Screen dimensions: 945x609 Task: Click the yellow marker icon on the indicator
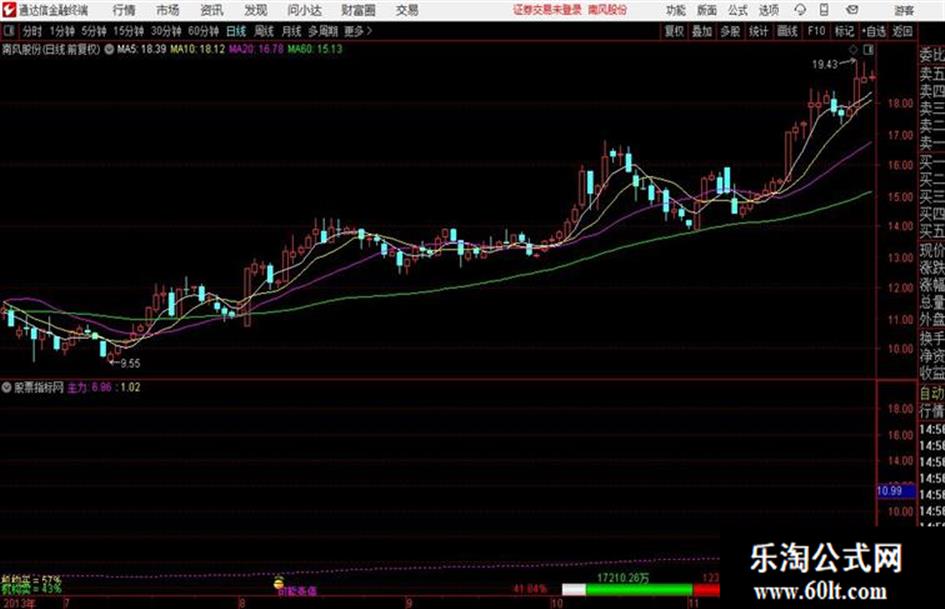(x=278, y=583)
